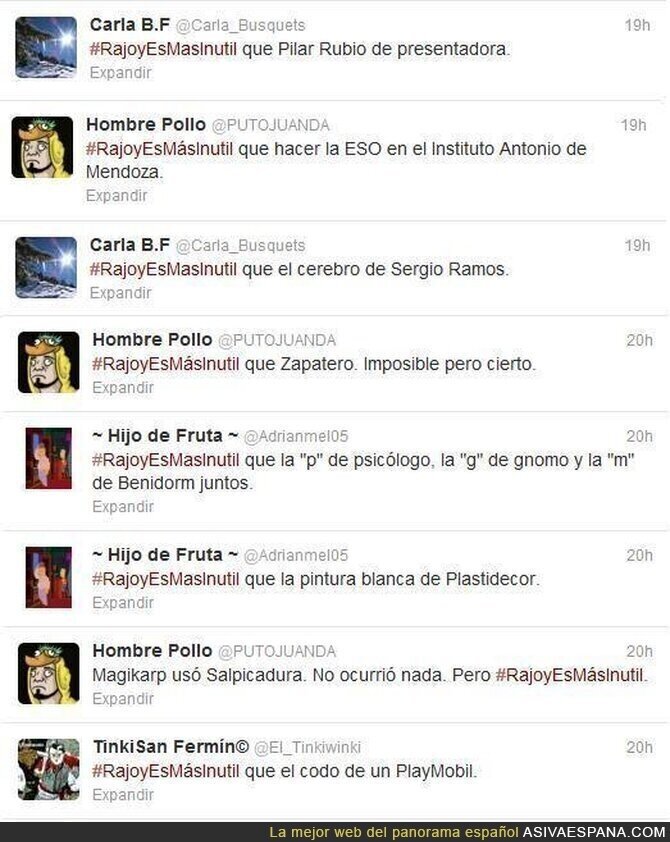
Task: Expand the PlayMobil codo tweet
Action: tap(123, 794)
